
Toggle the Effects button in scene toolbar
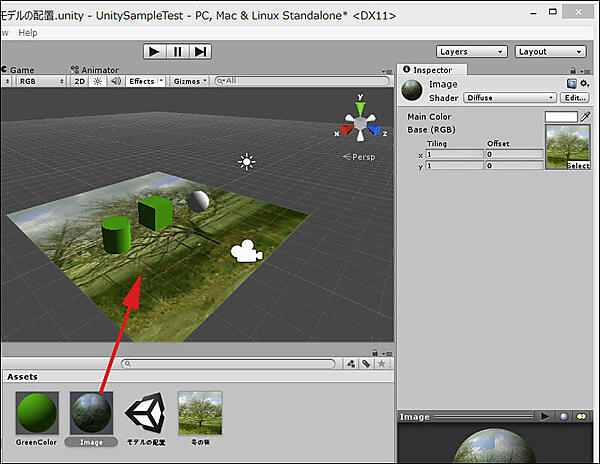click(142, 81)
